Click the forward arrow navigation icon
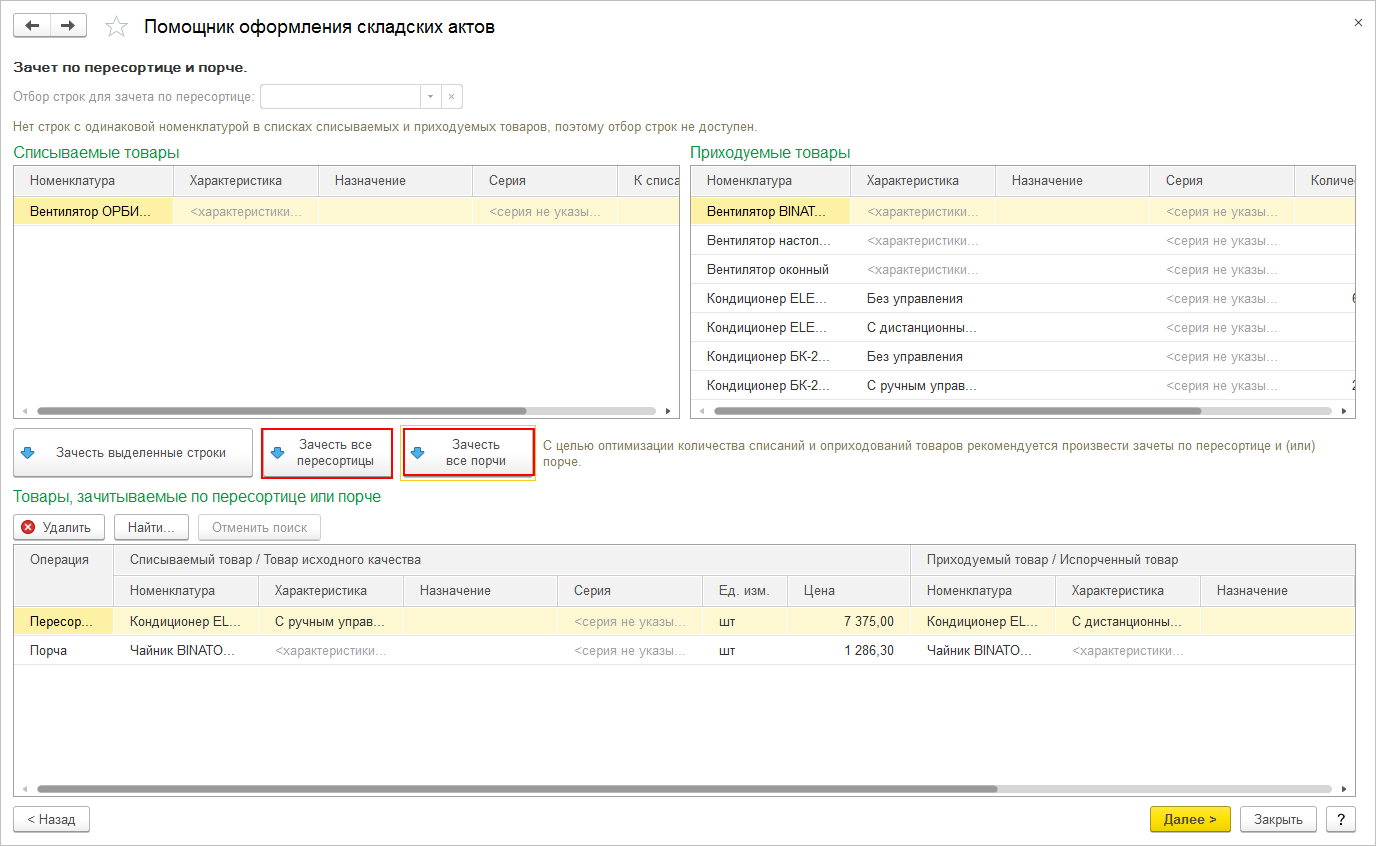Viewport: 1376px width, 846px height. (x=68, y=26)
